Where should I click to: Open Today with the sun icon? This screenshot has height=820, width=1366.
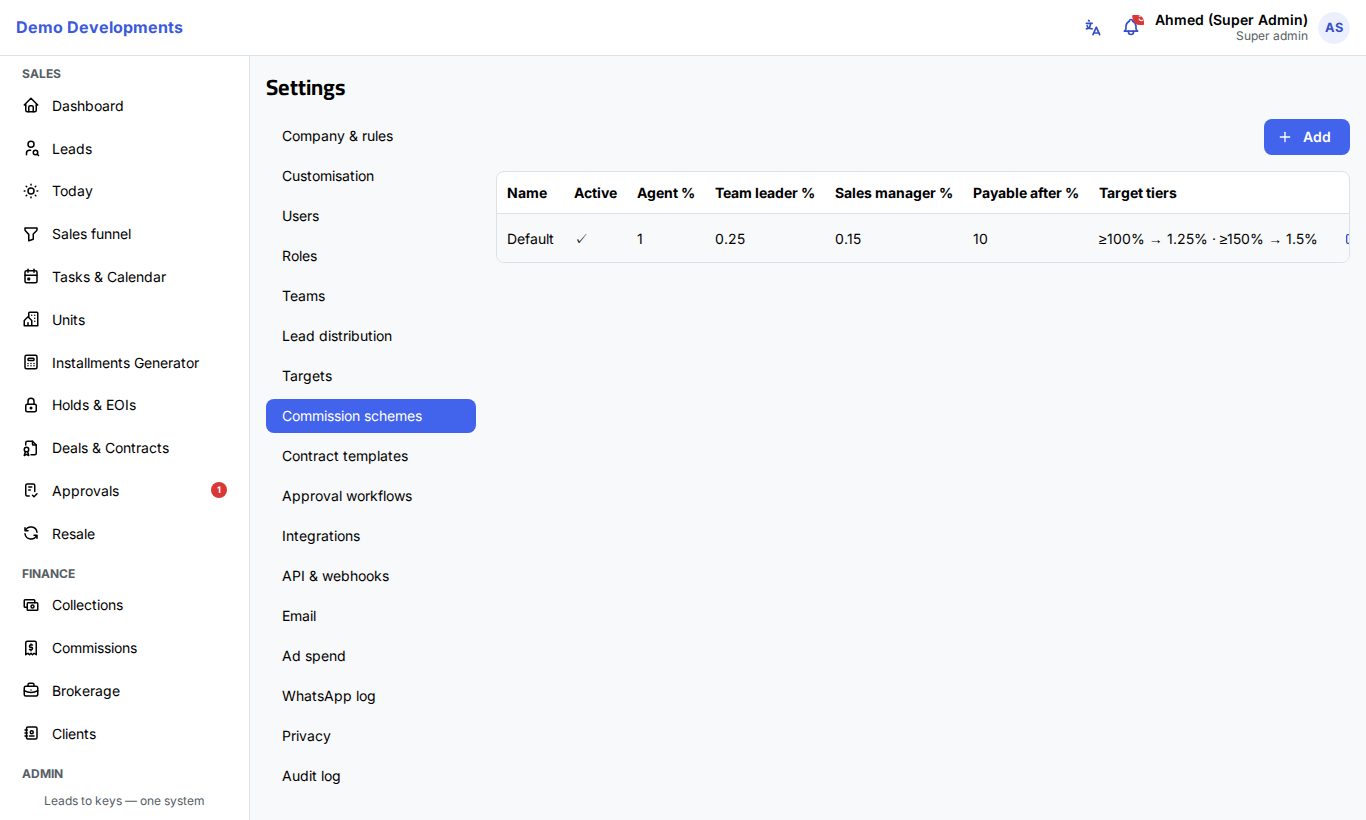pos(31,191)
